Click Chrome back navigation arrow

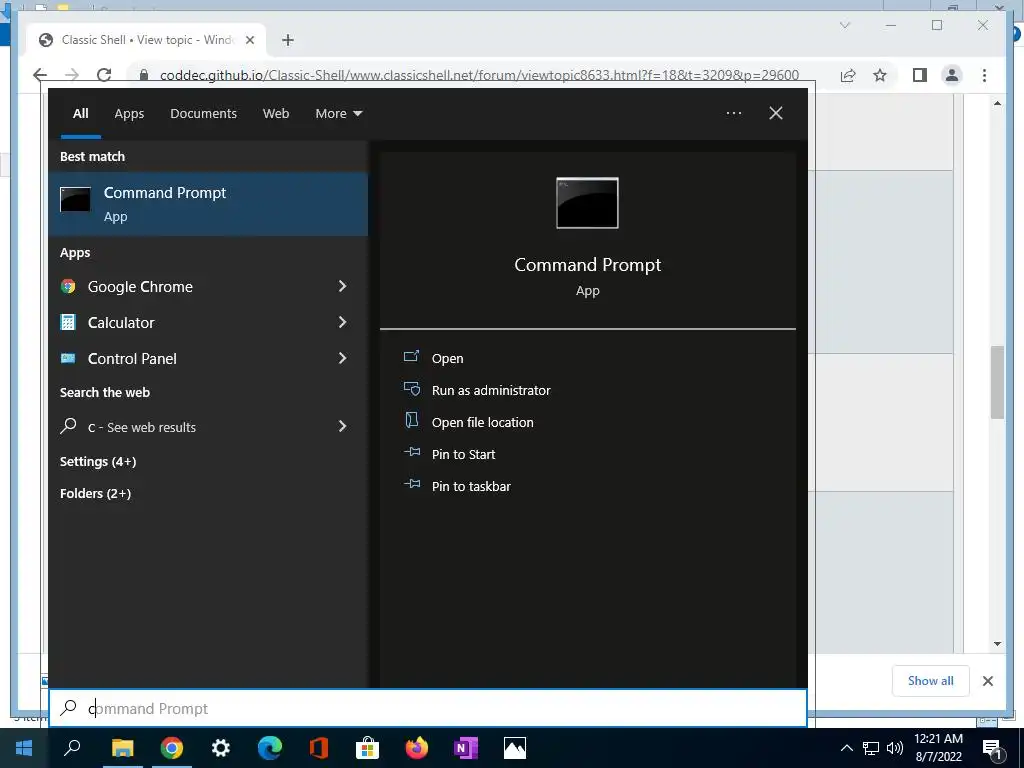pyautogui.click(x=40, y=75)
